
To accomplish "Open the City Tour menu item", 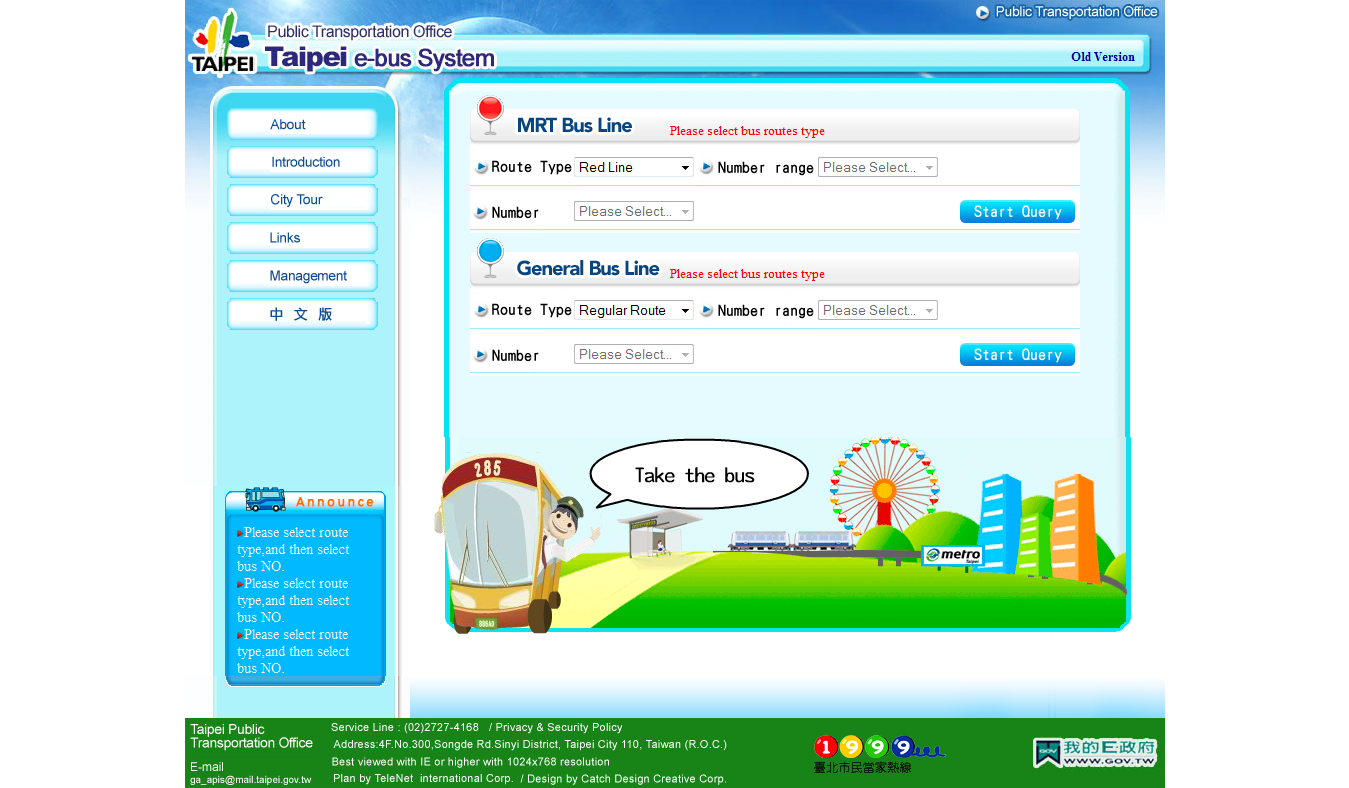I will tap(302, 199).
